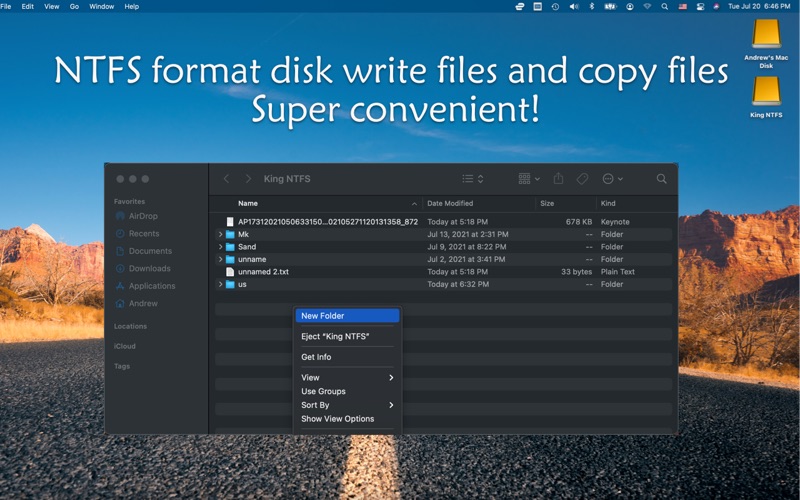
Task: Click the '33 bytes' size cell
Action: tap(577, 271)
